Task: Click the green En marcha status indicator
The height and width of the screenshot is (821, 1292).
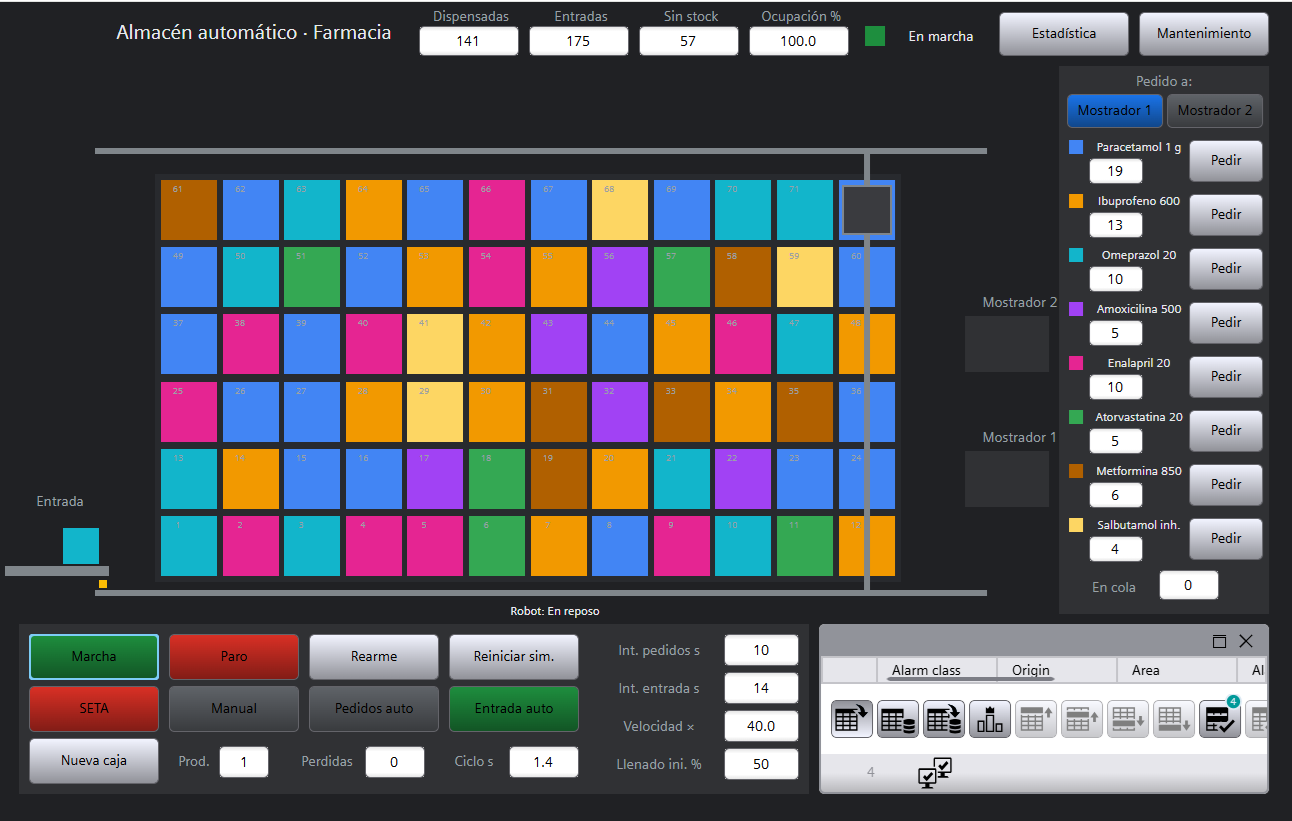Action: pyautogui.click(x=875, y=36)
